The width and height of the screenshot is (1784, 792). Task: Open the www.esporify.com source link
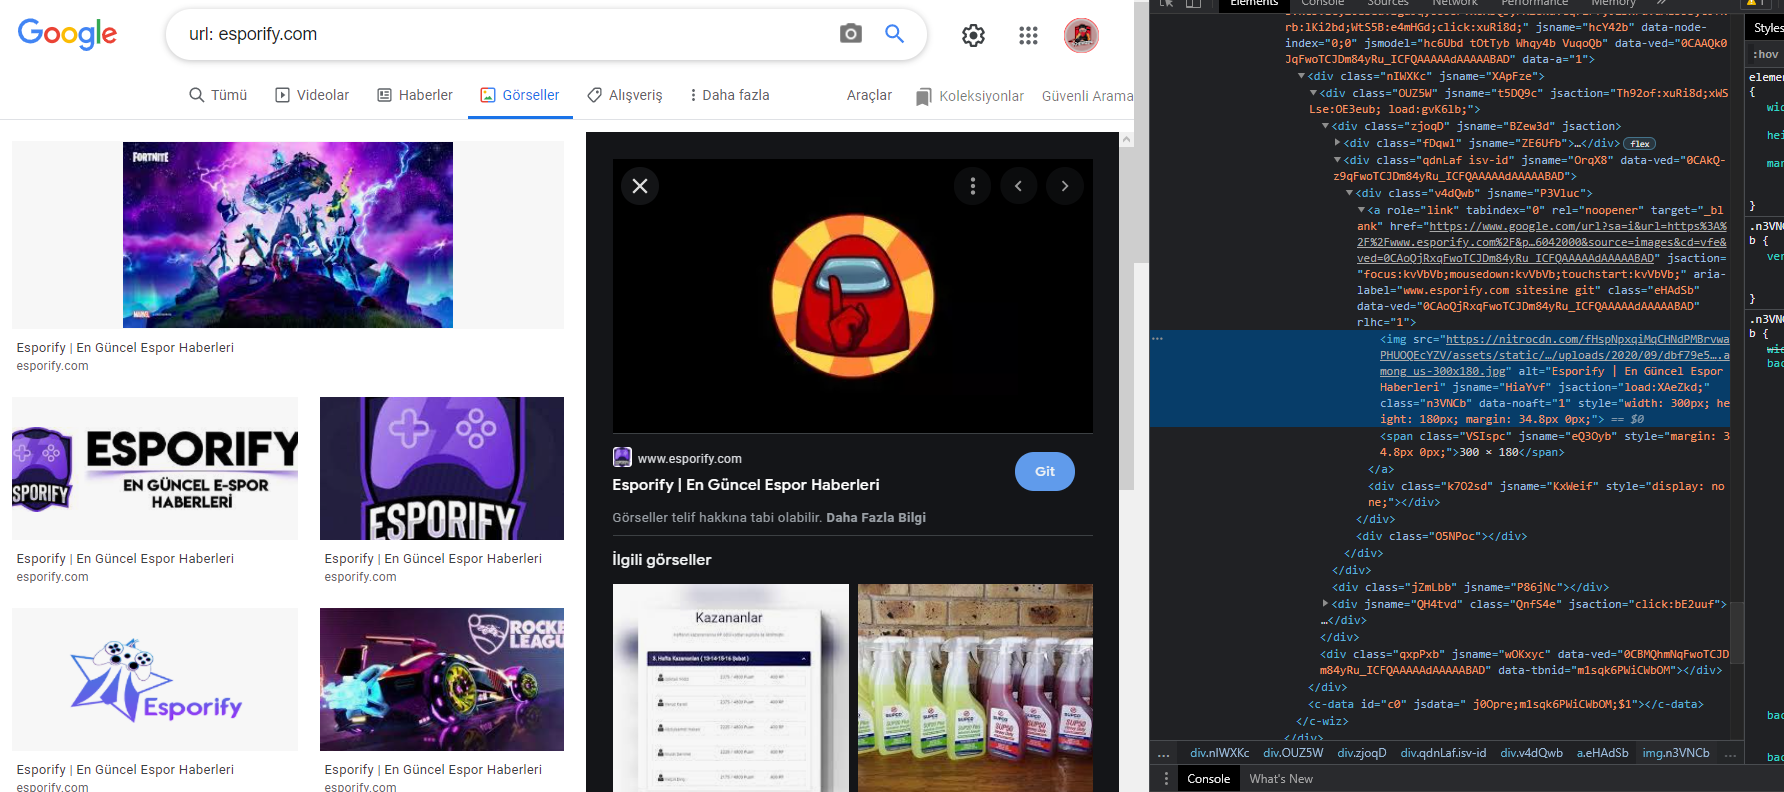690,458
